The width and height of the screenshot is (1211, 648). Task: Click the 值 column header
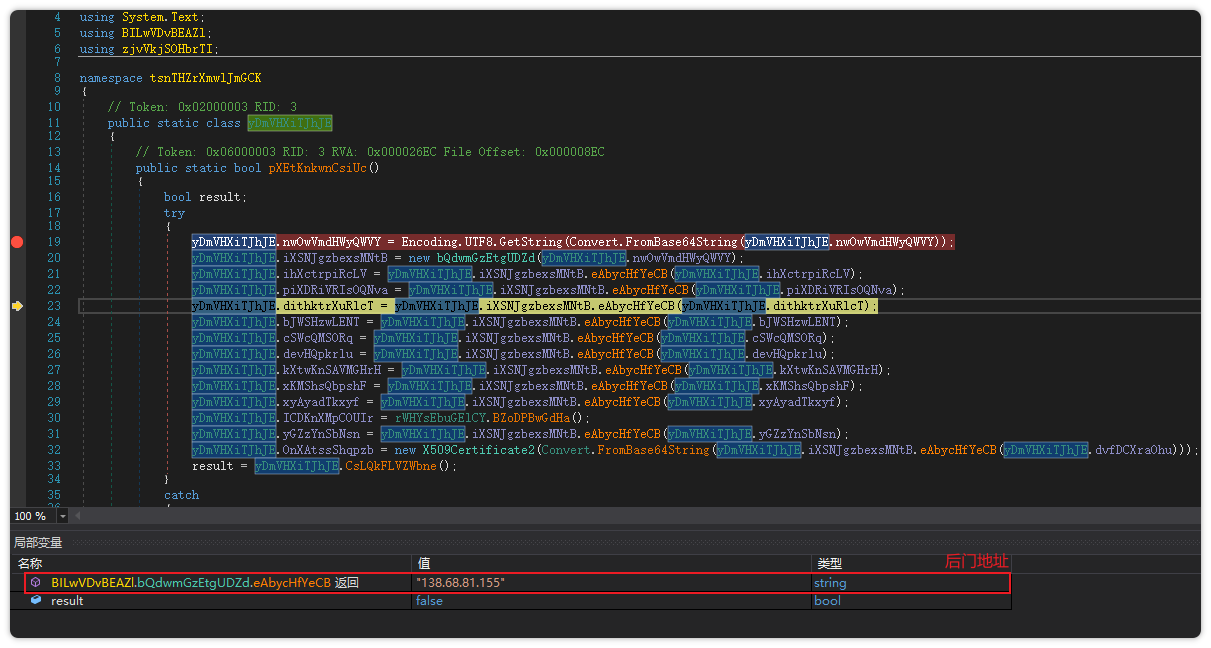[x=424, y=564]
